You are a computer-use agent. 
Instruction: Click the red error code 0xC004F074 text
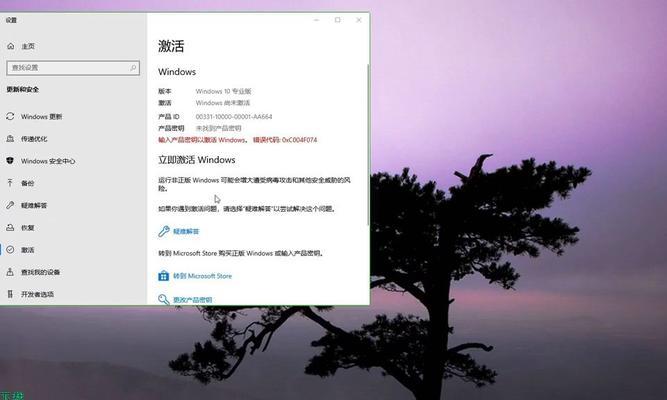299,140
